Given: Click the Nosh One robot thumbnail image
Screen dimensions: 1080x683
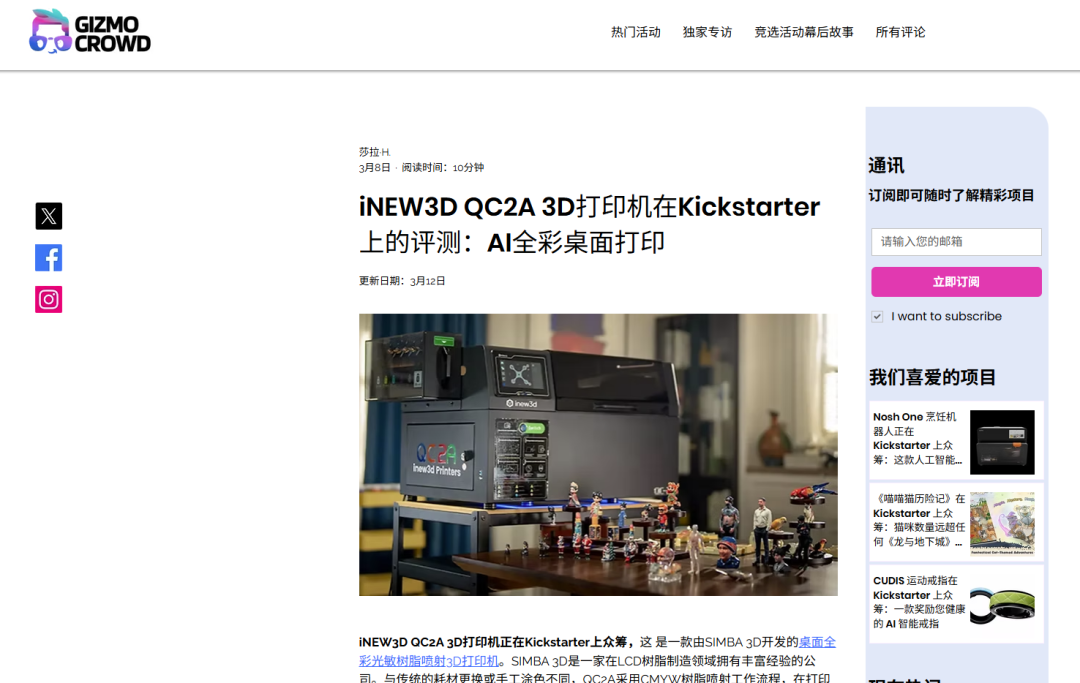Looking at the screenshot, I should point(1003,440).
